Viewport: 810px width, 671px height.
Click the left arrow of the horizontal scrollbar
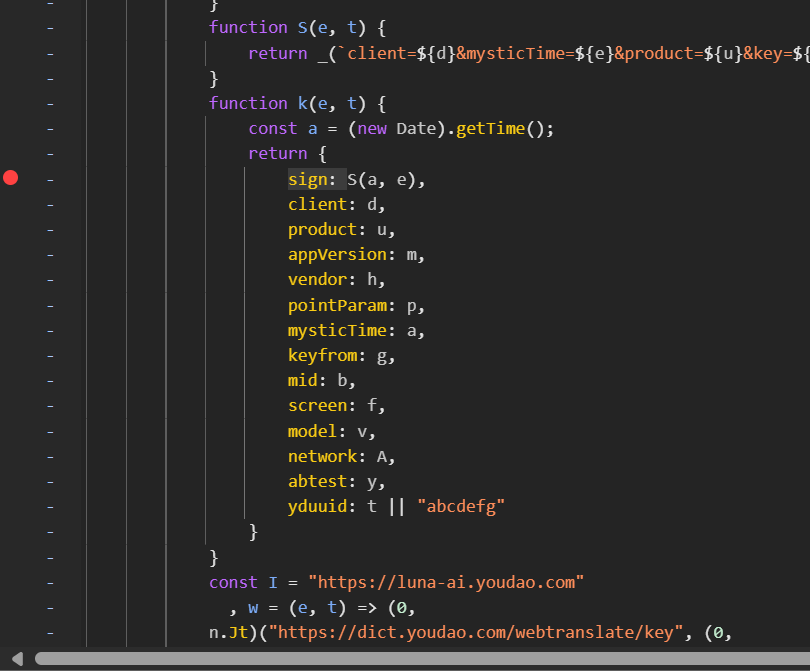click(17, 657)
